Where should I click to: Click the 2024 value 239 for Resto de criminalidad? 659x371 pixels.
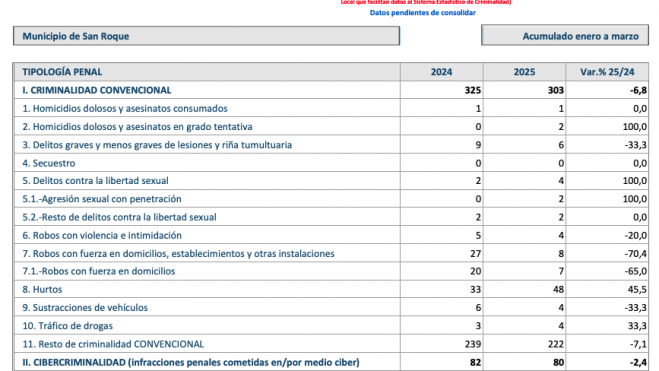pos(473,344)
